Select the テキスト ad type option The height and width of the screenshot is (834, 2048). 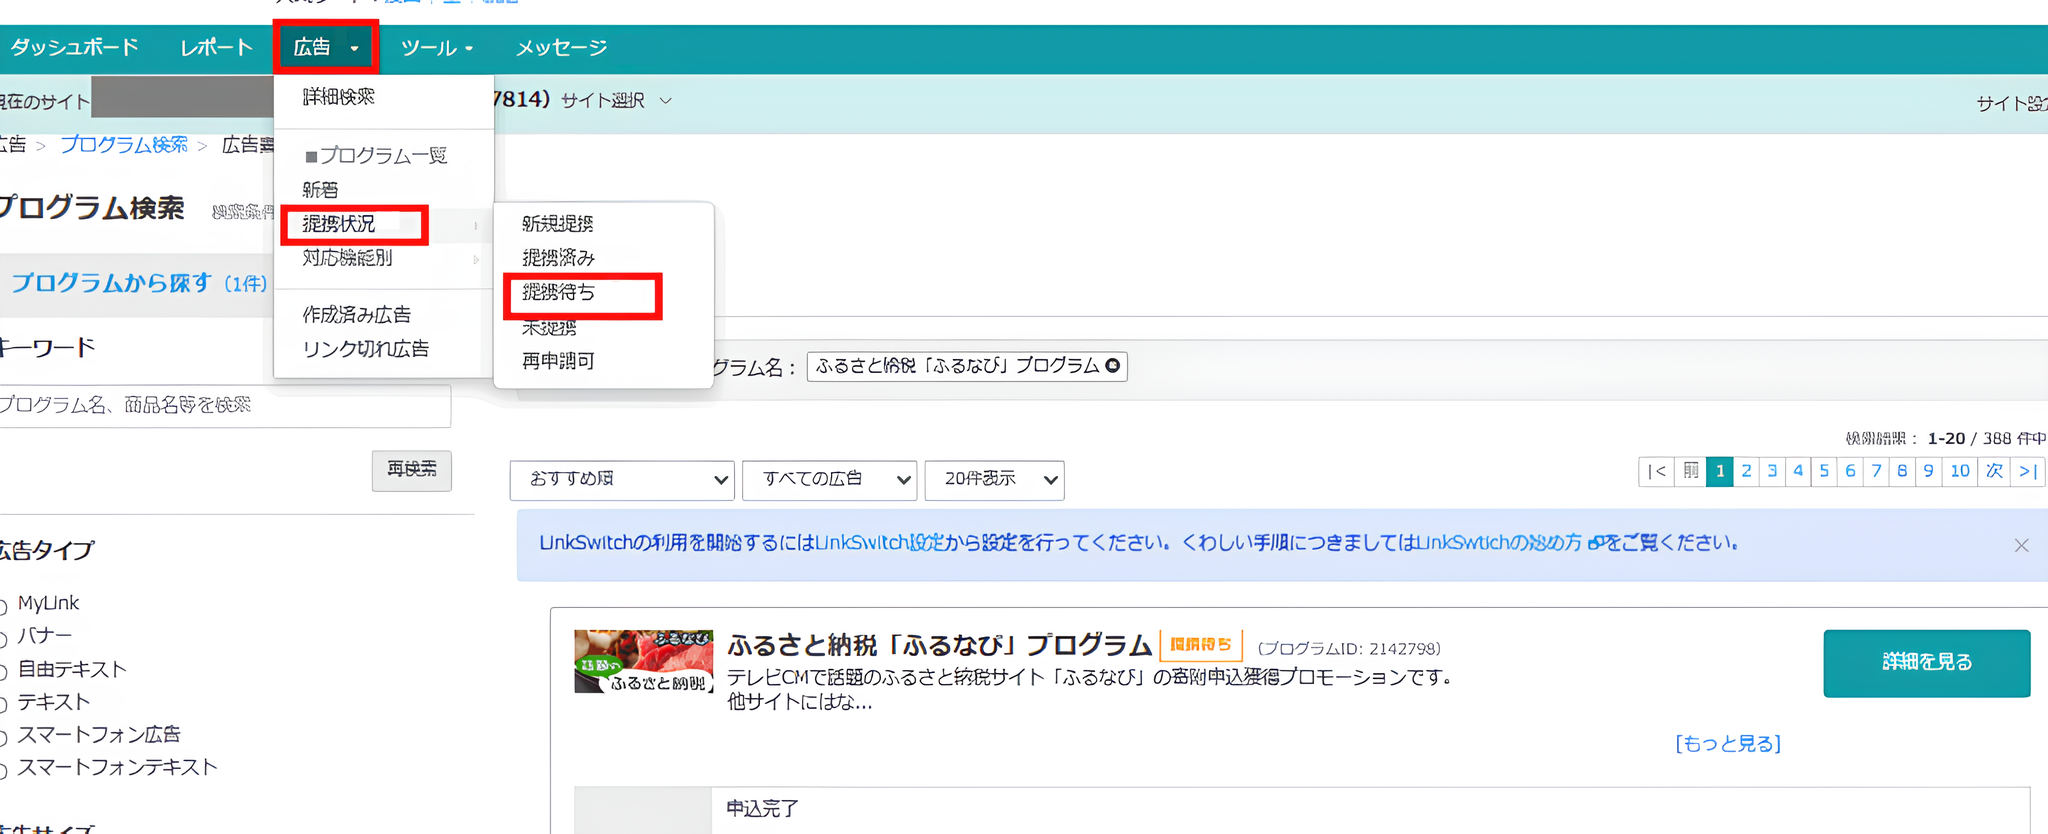click(x=4, y=704)
